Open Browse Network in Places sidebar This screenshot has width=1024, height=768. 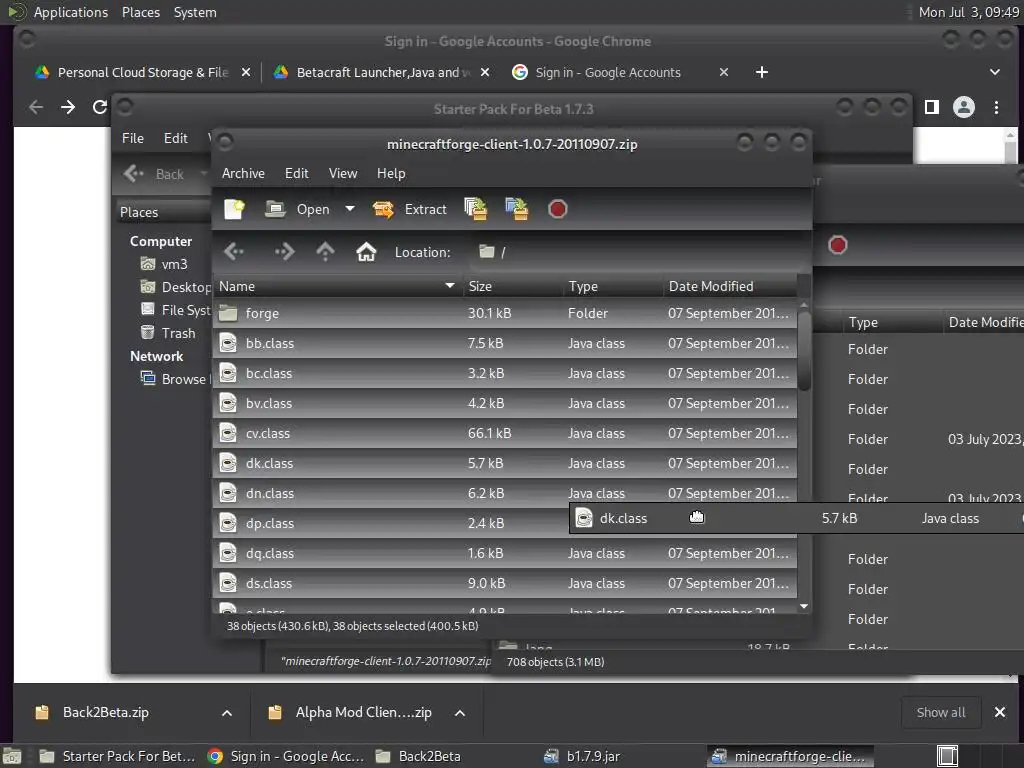pyautogui.click(x=175, y=379)
